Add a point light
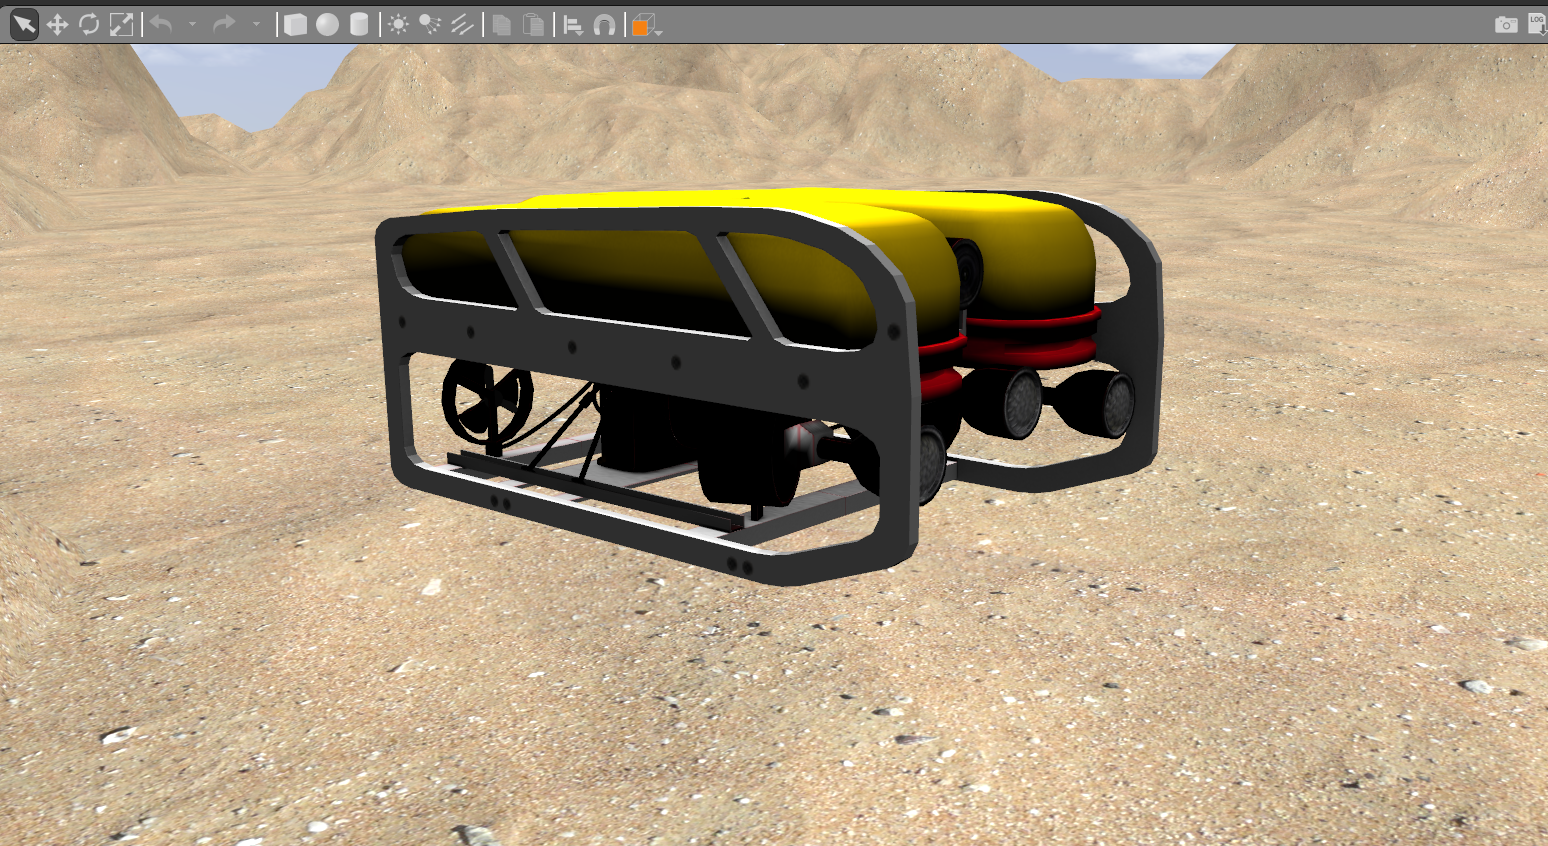The height and width of the screenshot is (846, 1548). click(398, 24)
